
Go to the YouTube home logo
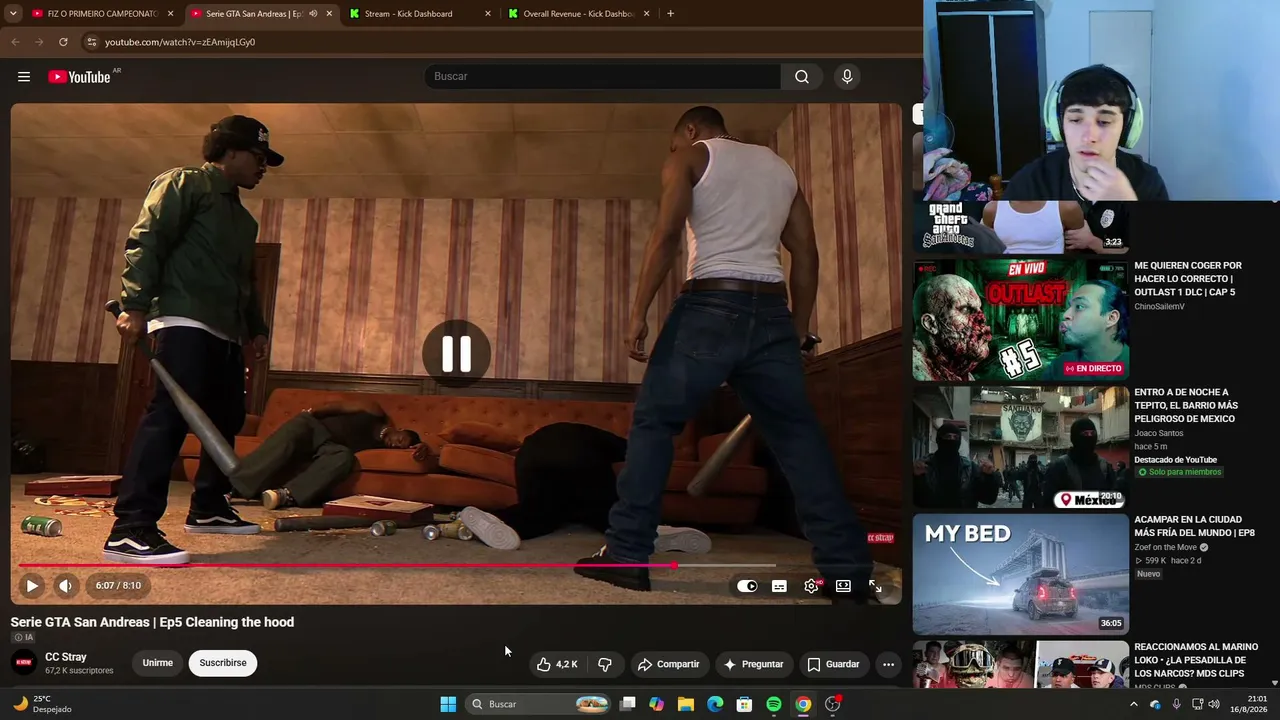[x=79, y=77]
